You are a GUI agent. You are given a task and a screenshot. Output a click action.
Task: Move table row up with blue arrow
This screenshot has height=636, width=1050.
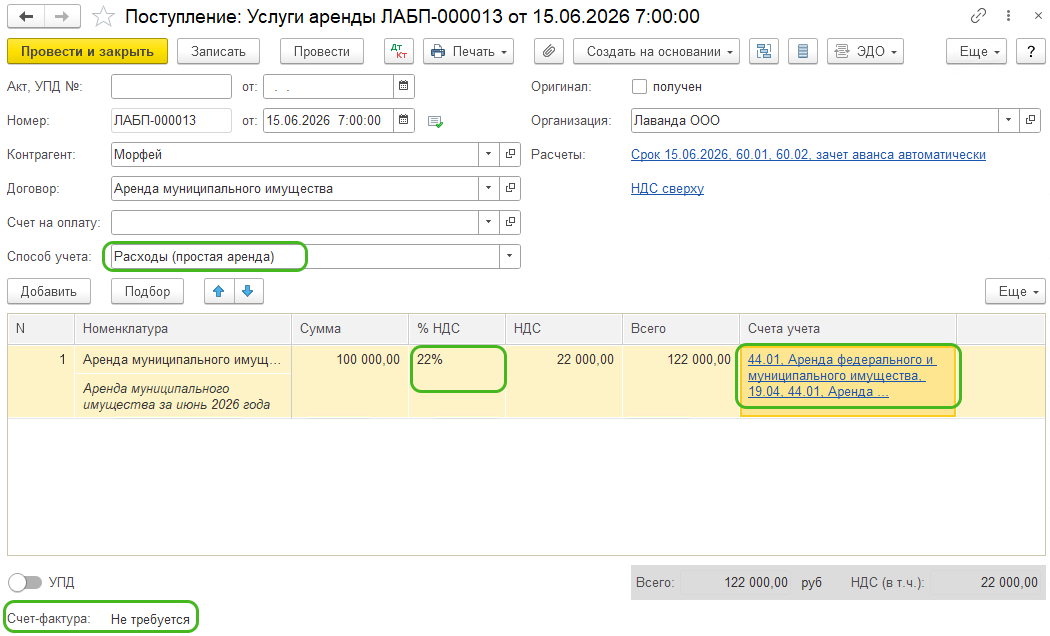(219, 291)
